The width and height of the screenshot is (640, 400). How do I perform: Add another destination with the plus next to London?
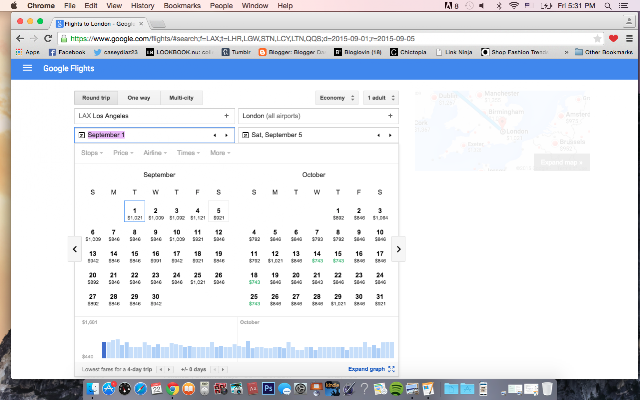coord(390,116)
